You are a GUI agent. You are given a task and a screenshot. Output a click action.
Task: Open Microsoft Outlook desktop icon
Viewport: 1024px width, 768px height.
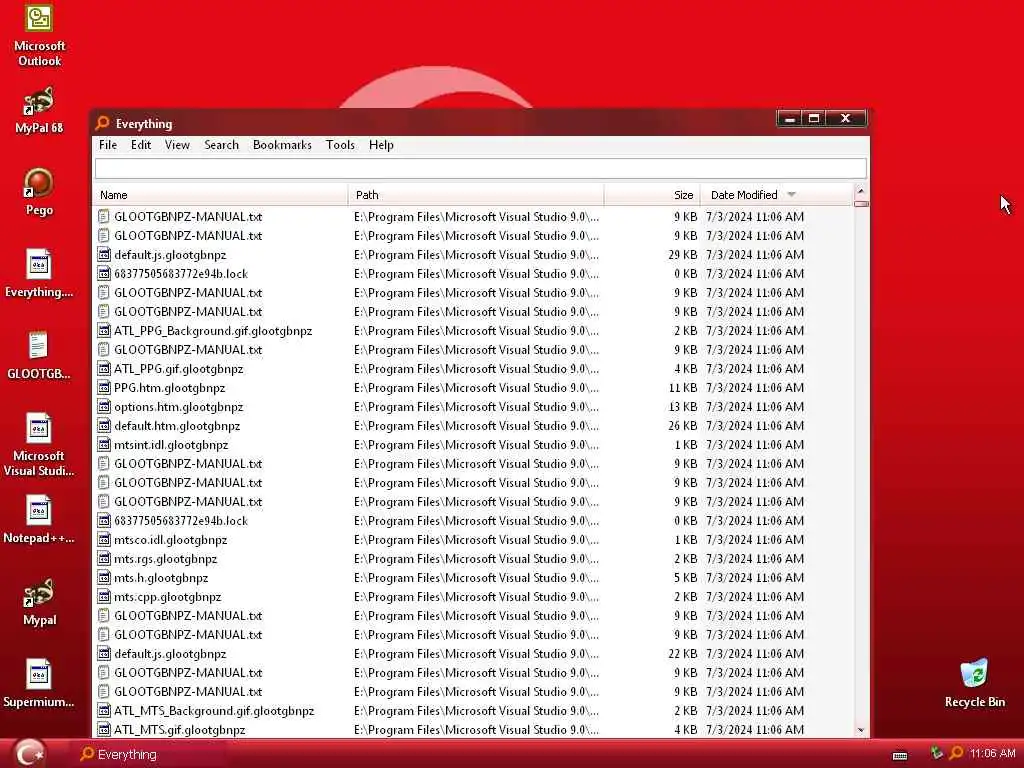click(39, 35)
